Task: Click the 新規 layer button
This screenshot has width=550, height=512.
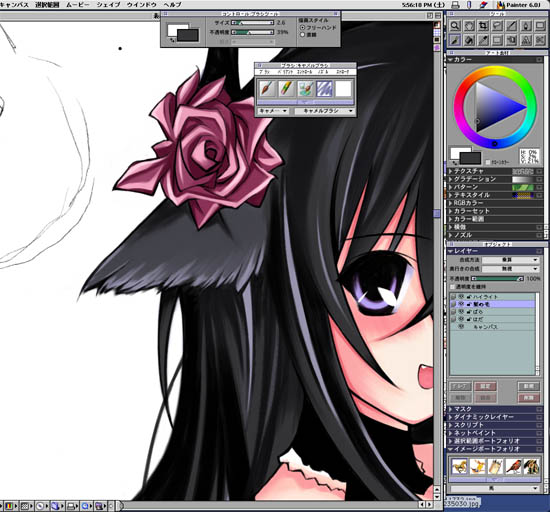Action: coord(528,386)
